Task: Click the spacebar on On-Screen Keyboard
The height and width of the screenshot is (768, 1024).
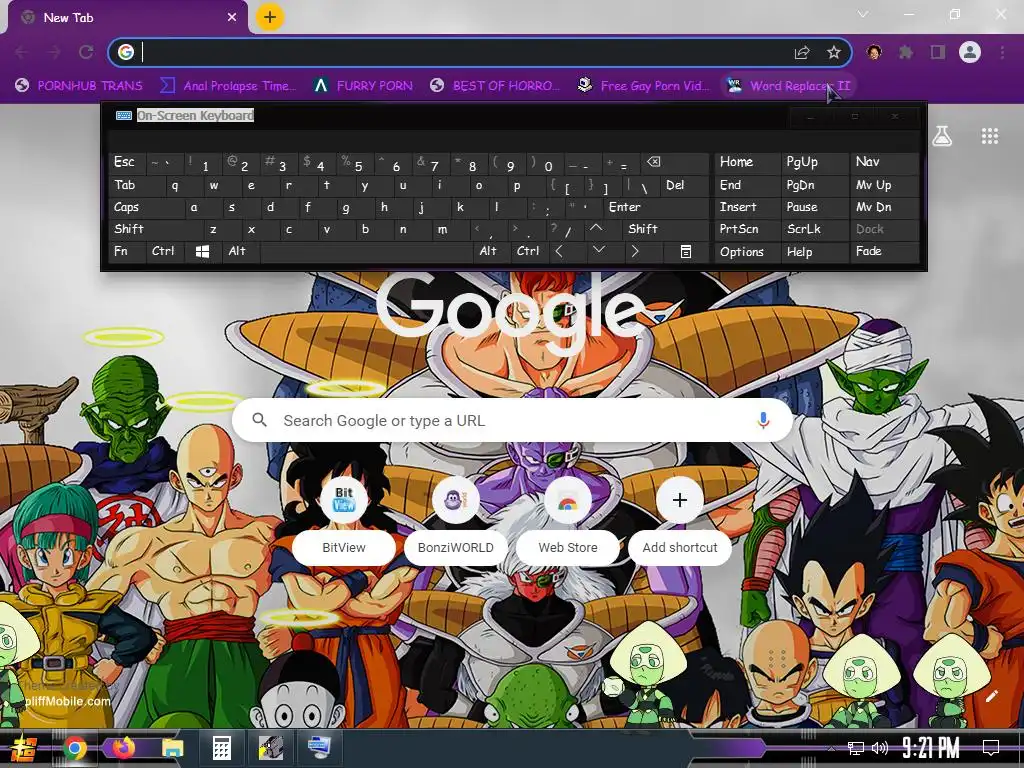Action: point(367,251)
